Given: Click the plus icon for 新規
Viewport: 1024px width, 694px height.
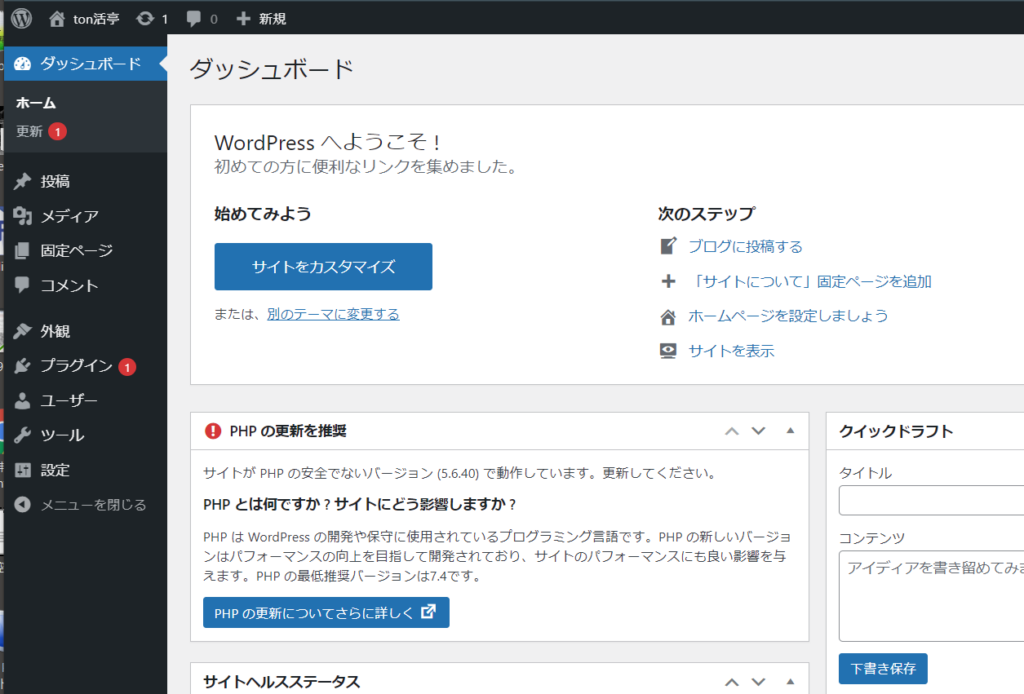Looking at the screenshot, I should (x=243, y=19).
